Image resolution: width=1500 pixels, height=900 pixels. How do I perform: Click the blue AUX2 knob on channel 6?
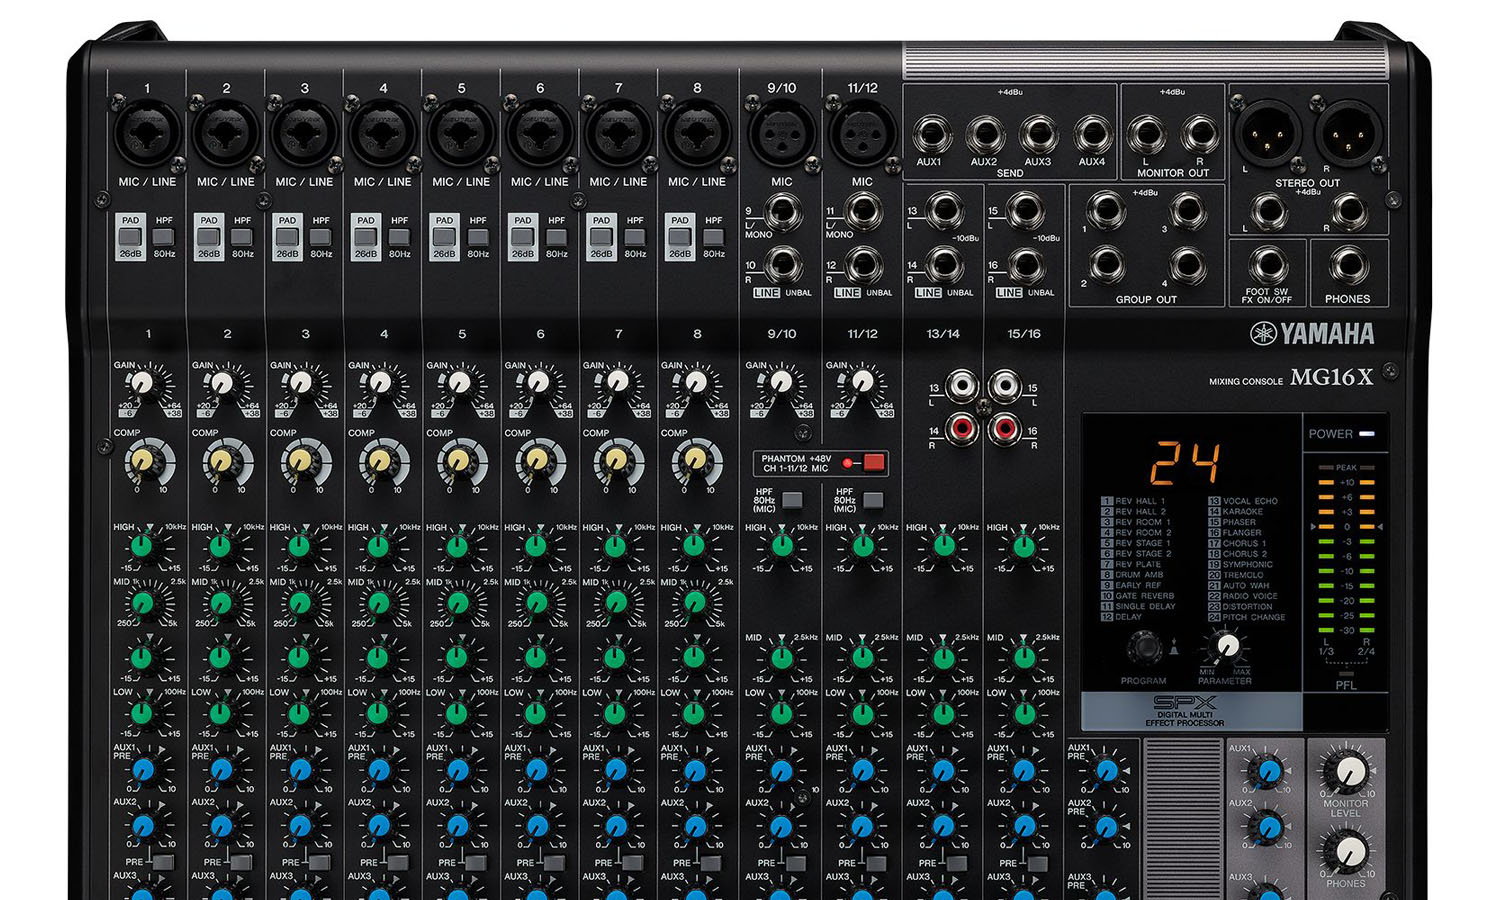[537, 826]
